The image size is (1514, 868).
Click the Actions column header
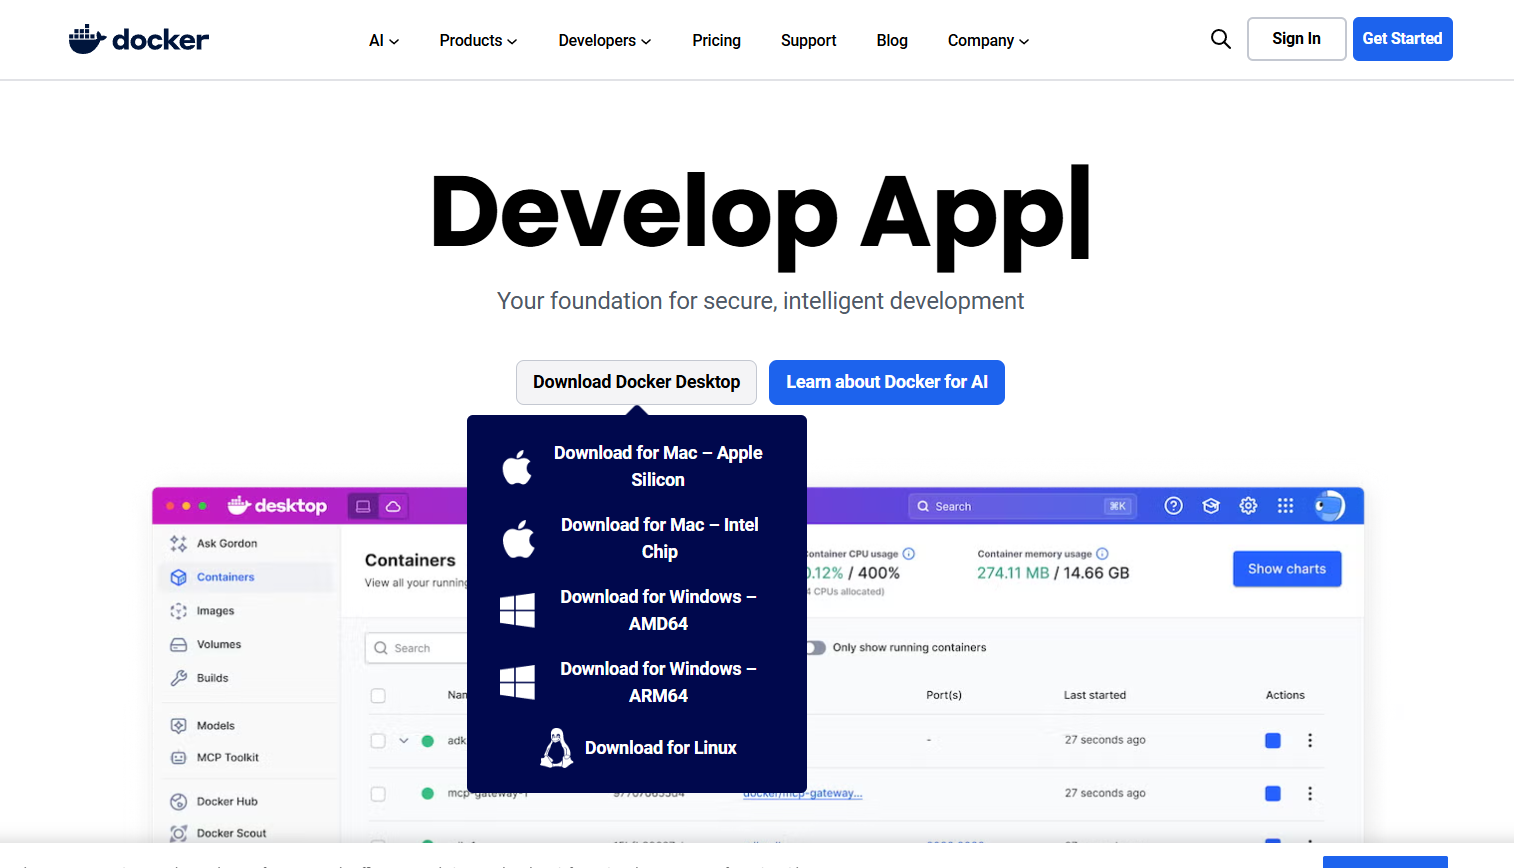[x=1285, y=695]
